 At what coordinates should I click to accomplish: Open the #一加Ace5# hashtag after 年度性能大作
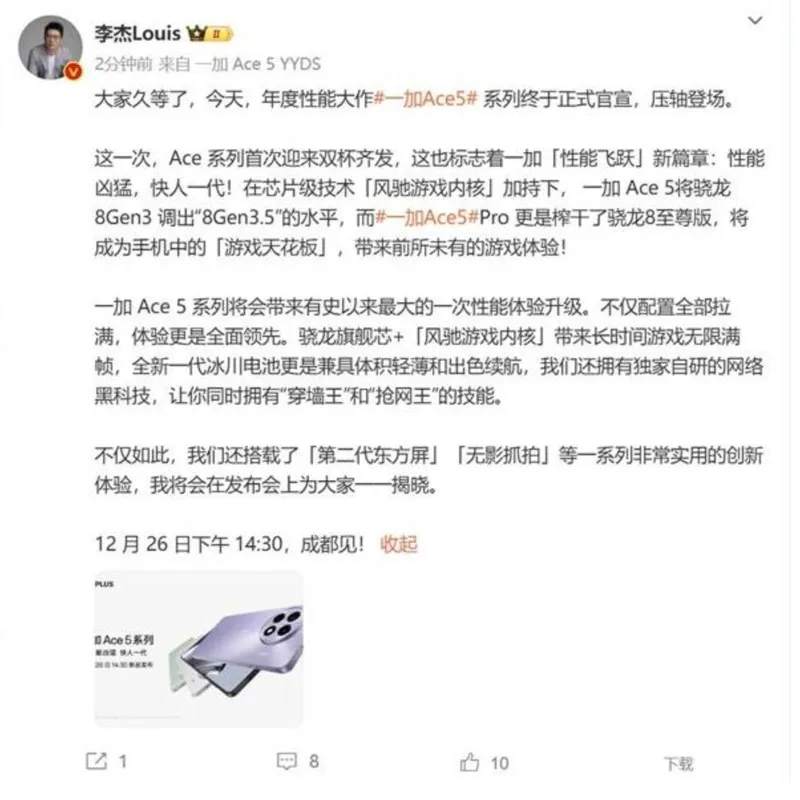(426, 98)
